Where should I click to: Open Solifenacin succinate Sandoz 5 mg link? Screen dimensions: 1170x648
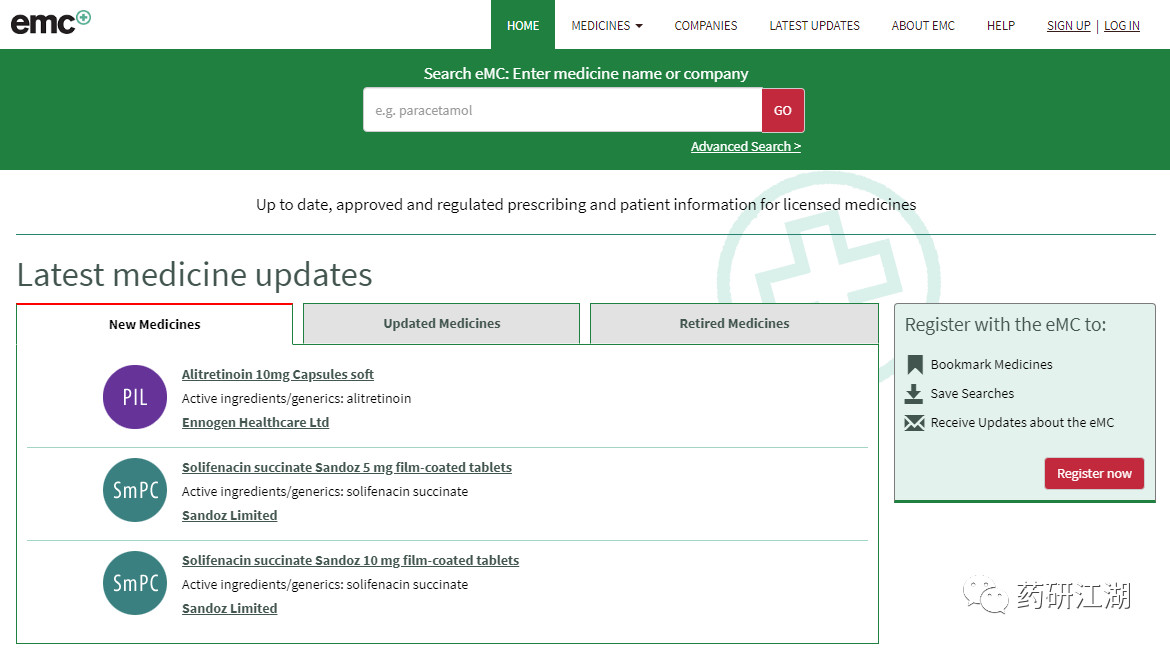(x=347, y=467)
